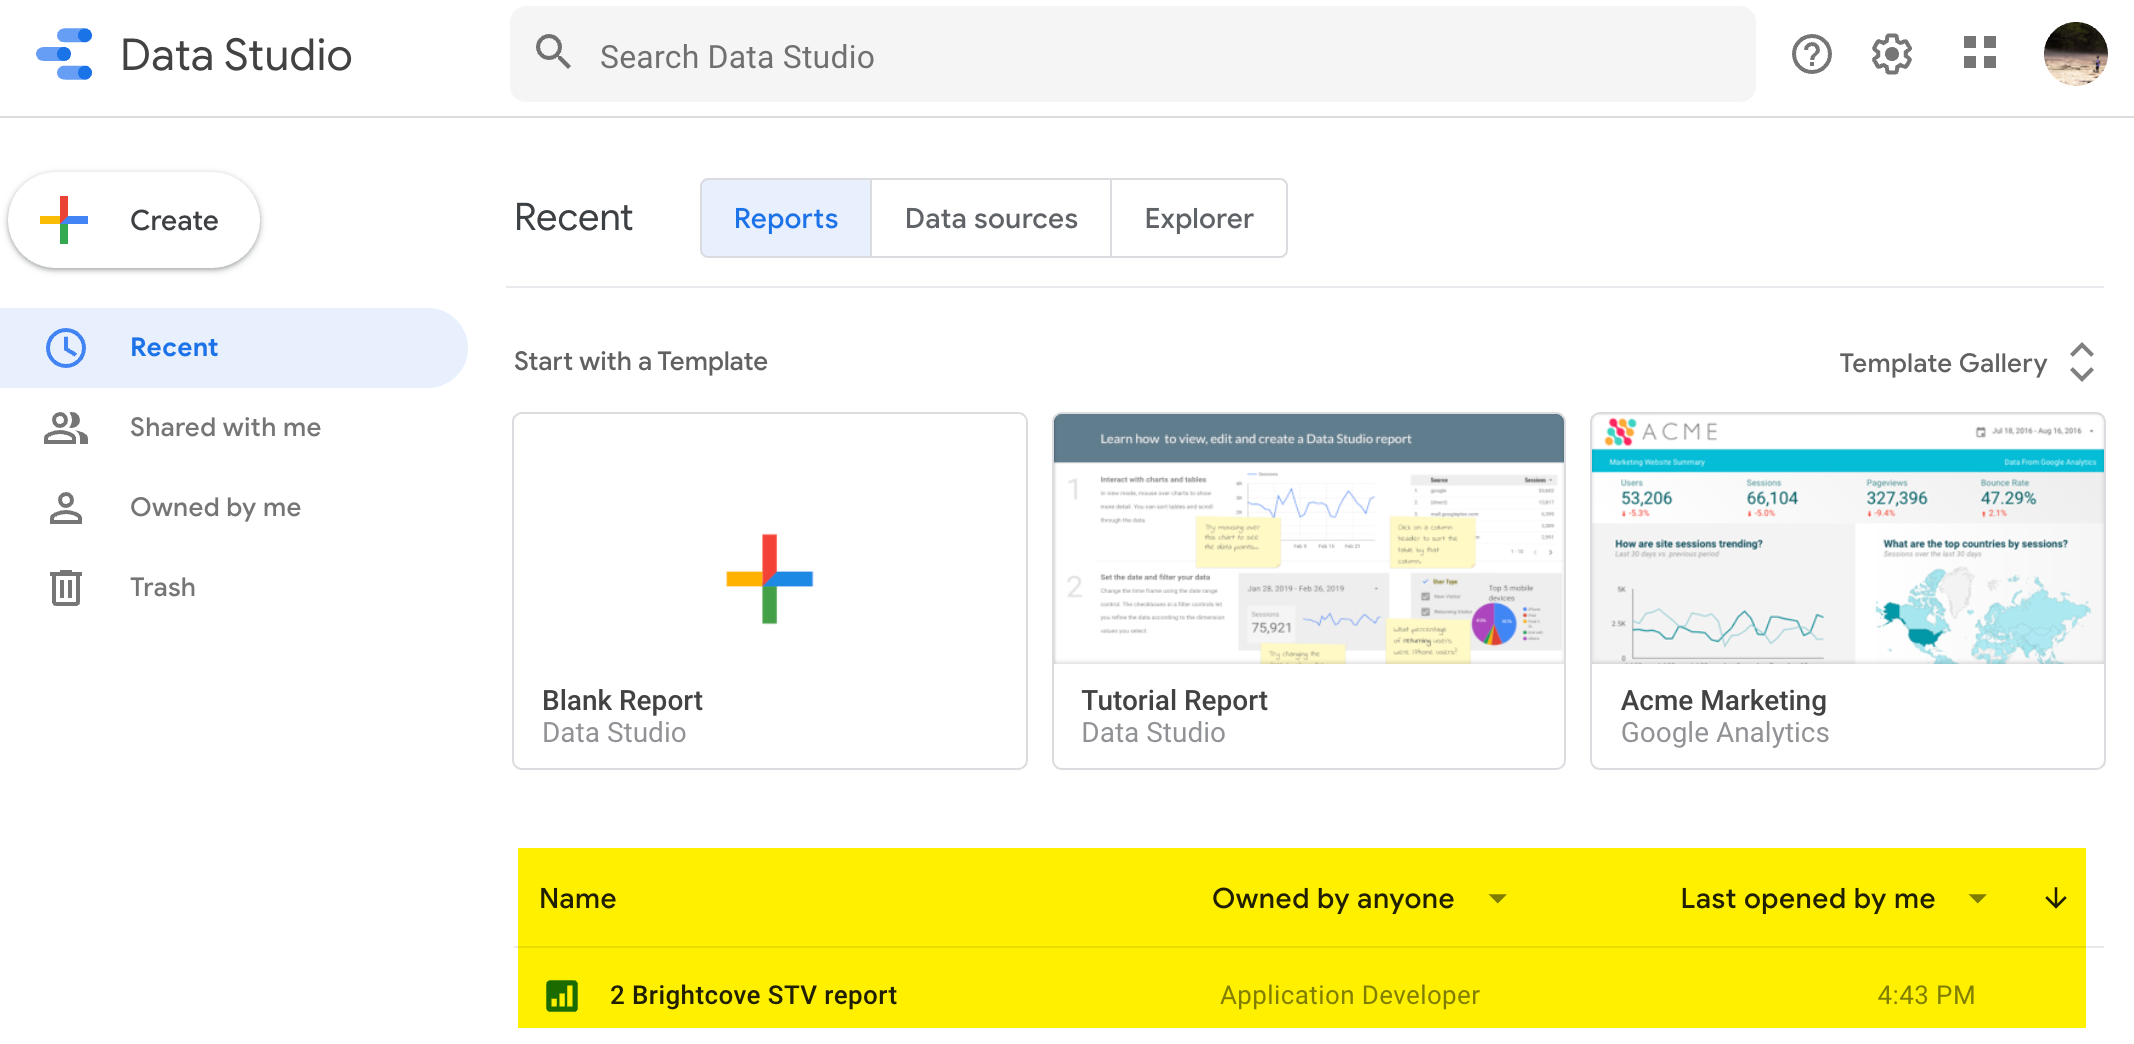Click the trash can icon in sidebar
Image resolution: width=2134 pixels, height=1044 pixels.
(66, 587)
